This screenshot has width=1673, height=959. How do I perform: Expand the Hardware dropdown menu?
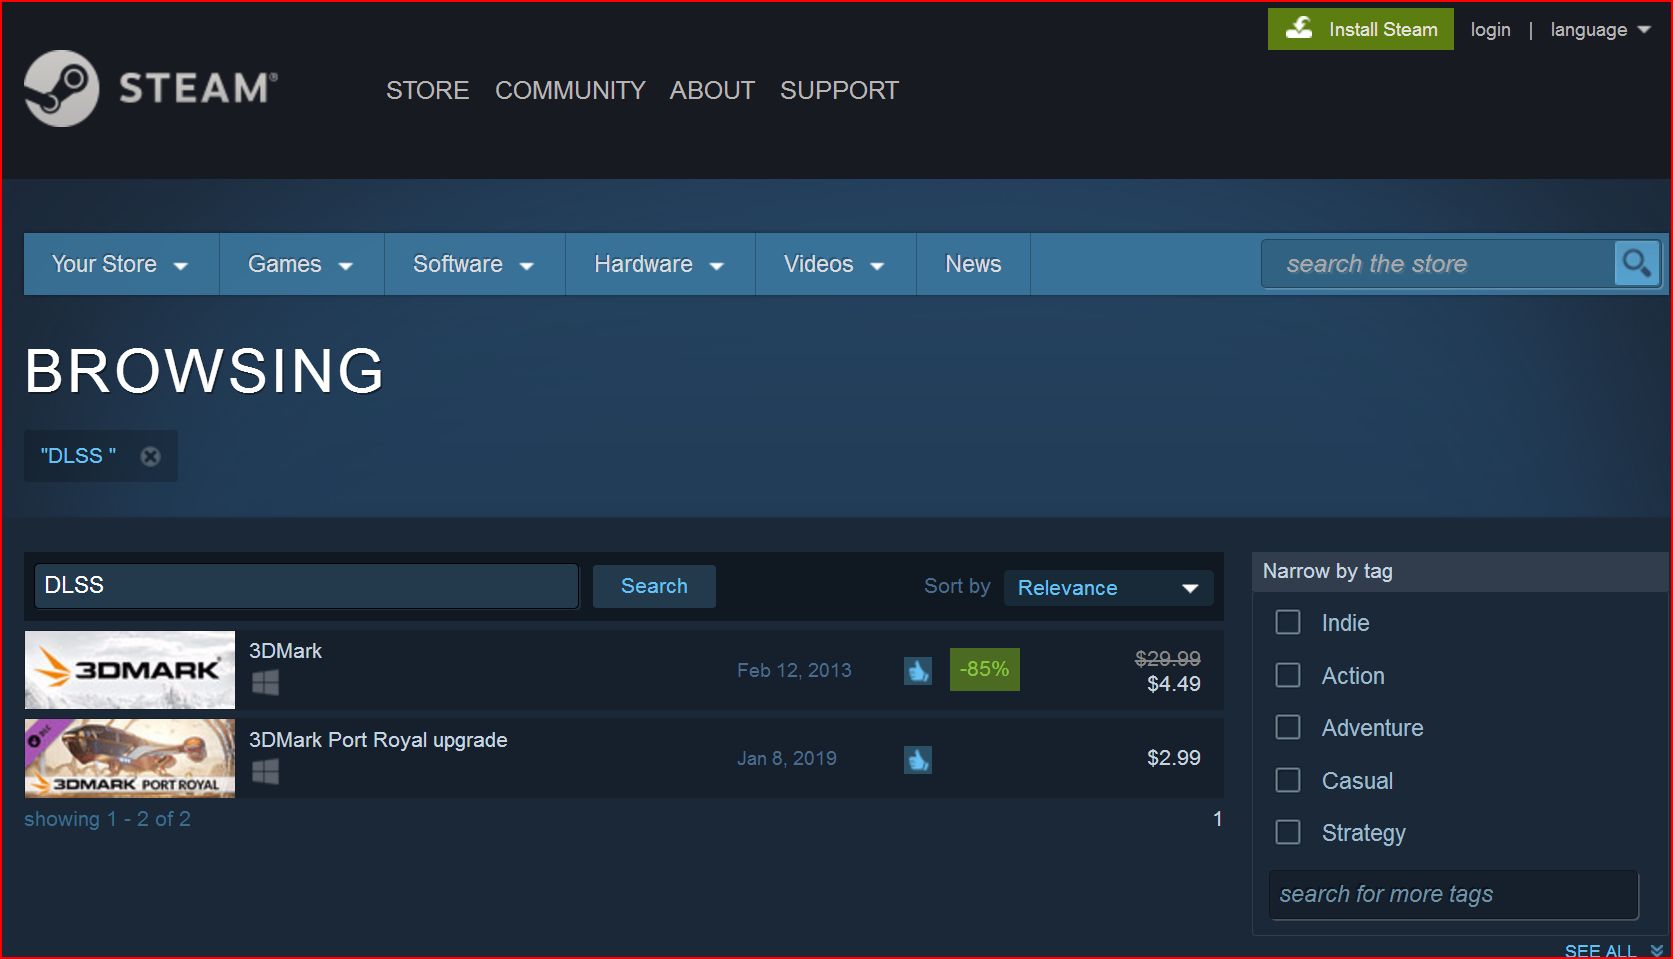coord(659,264)
